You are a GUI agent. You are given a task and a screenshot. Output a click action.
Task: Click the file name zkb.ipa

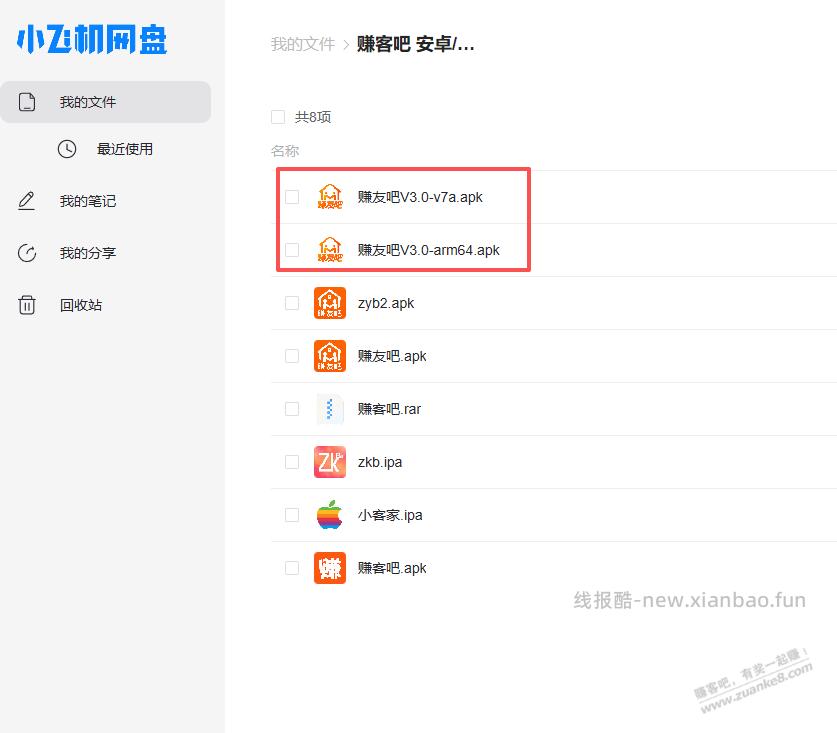[380, 462]
